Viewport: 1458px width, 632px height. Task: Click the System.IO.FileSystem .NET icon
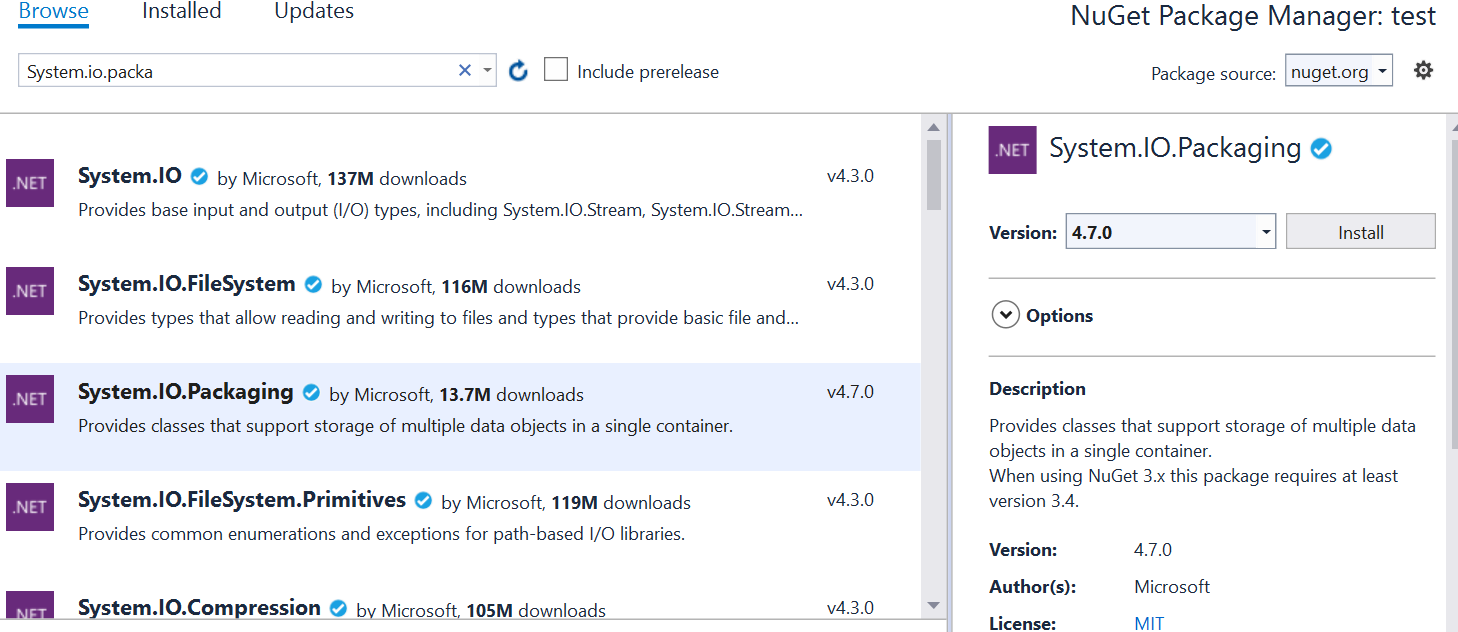pyautogui.click(x=30, y=291)
